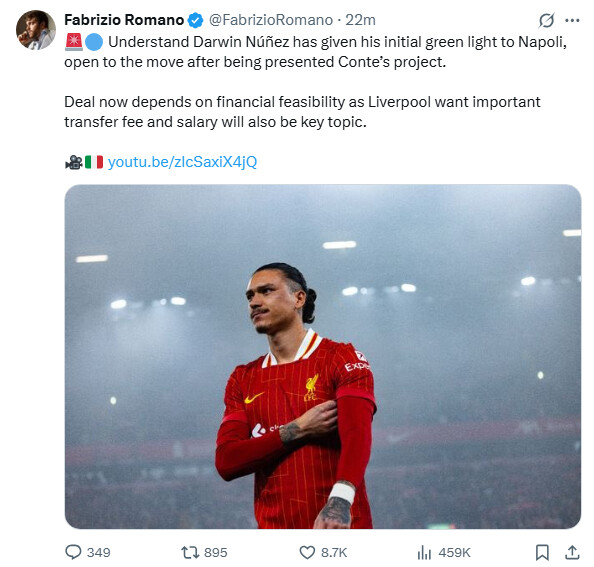The height and width of the screenshot is (567, 594).
Task: Open view analytics bar-chart icon
Action: [424, 553]
